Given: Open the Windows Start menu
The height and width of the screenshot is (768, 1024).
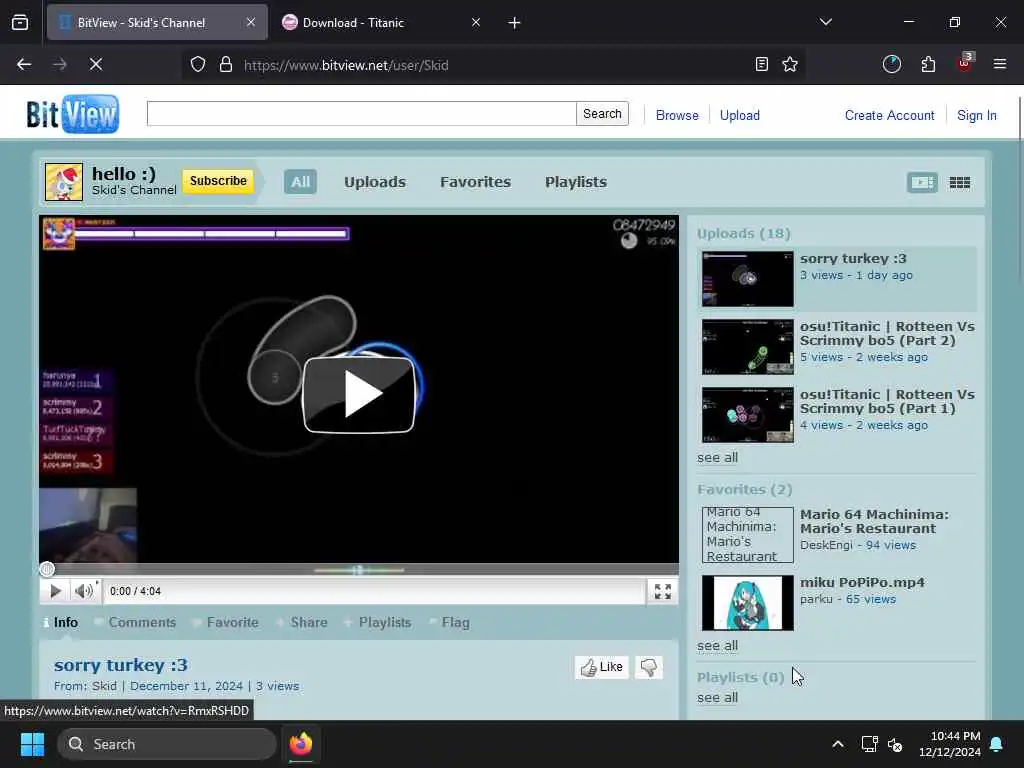Looking at the screenshot, I should [32, 744].
